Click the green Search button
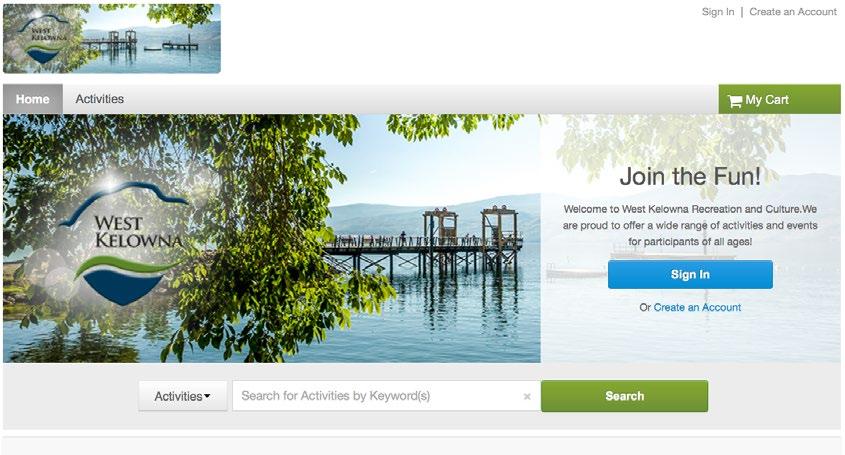The image size is (845, 455). pos(625,396)
